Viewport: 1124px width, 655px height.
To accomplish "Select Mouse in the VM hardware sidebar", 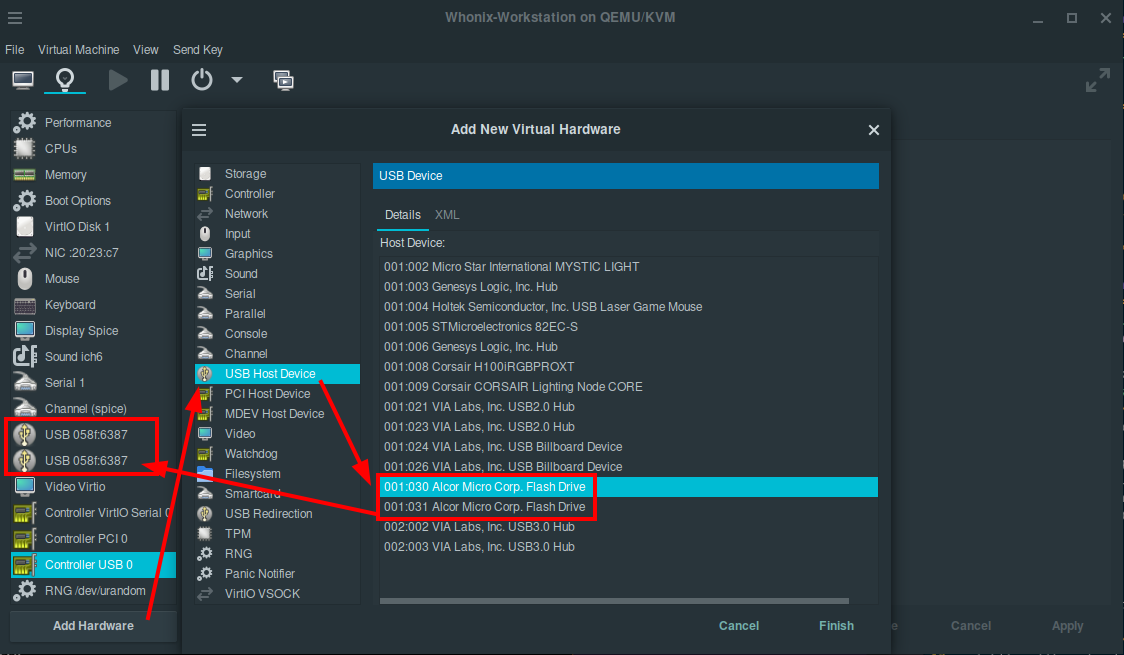I will (93, 279).
